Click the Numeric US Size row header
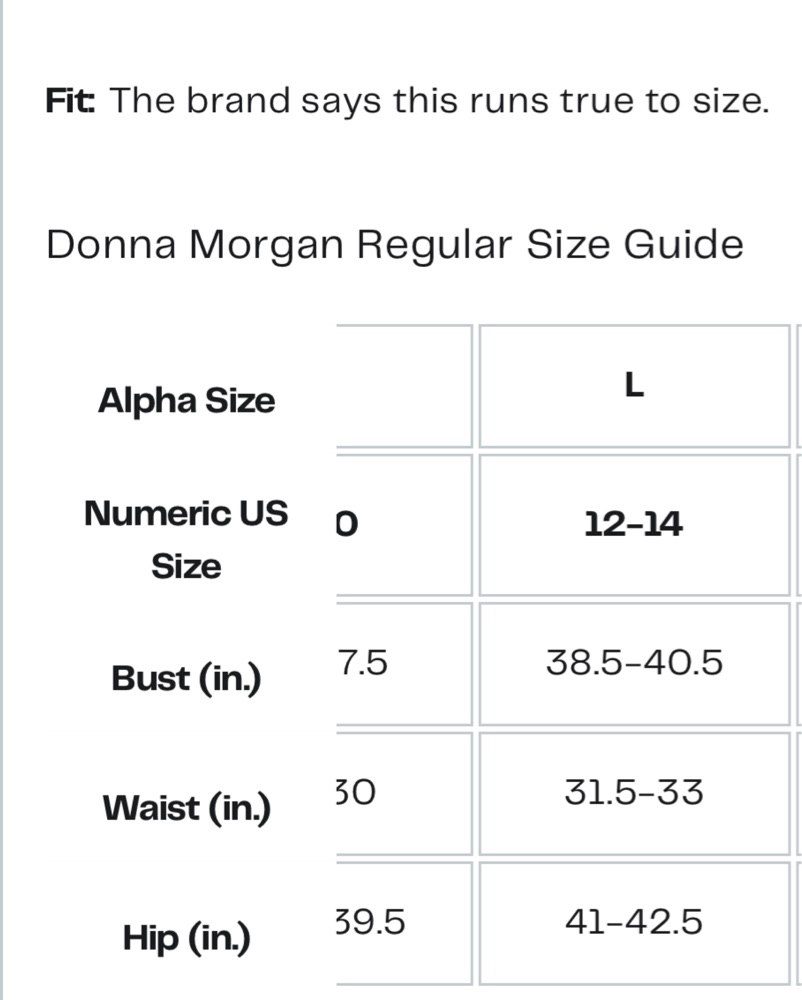802x1000 pixels. 186,540
